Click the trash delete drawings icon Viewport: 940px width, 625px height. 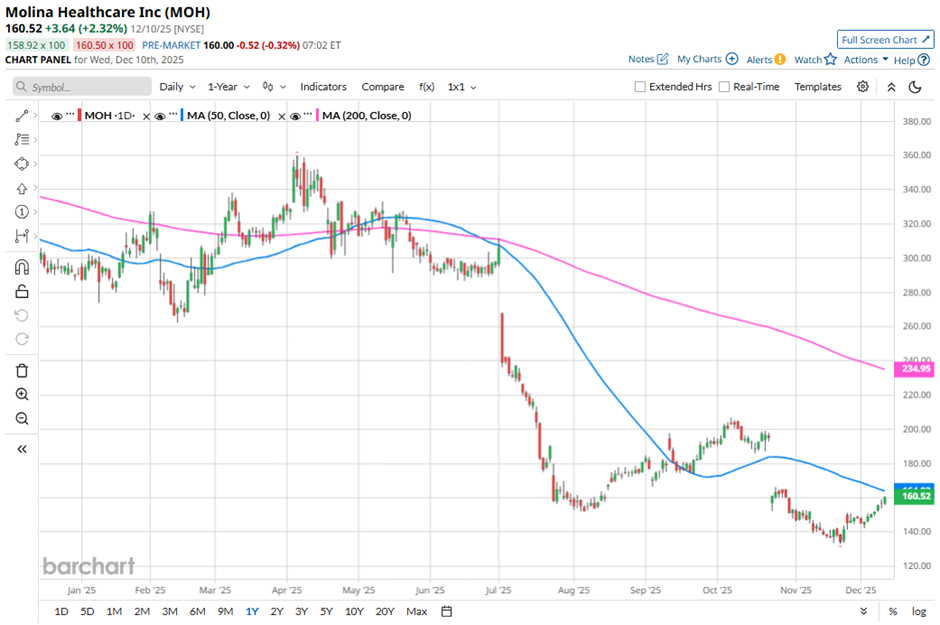[22, 371]
